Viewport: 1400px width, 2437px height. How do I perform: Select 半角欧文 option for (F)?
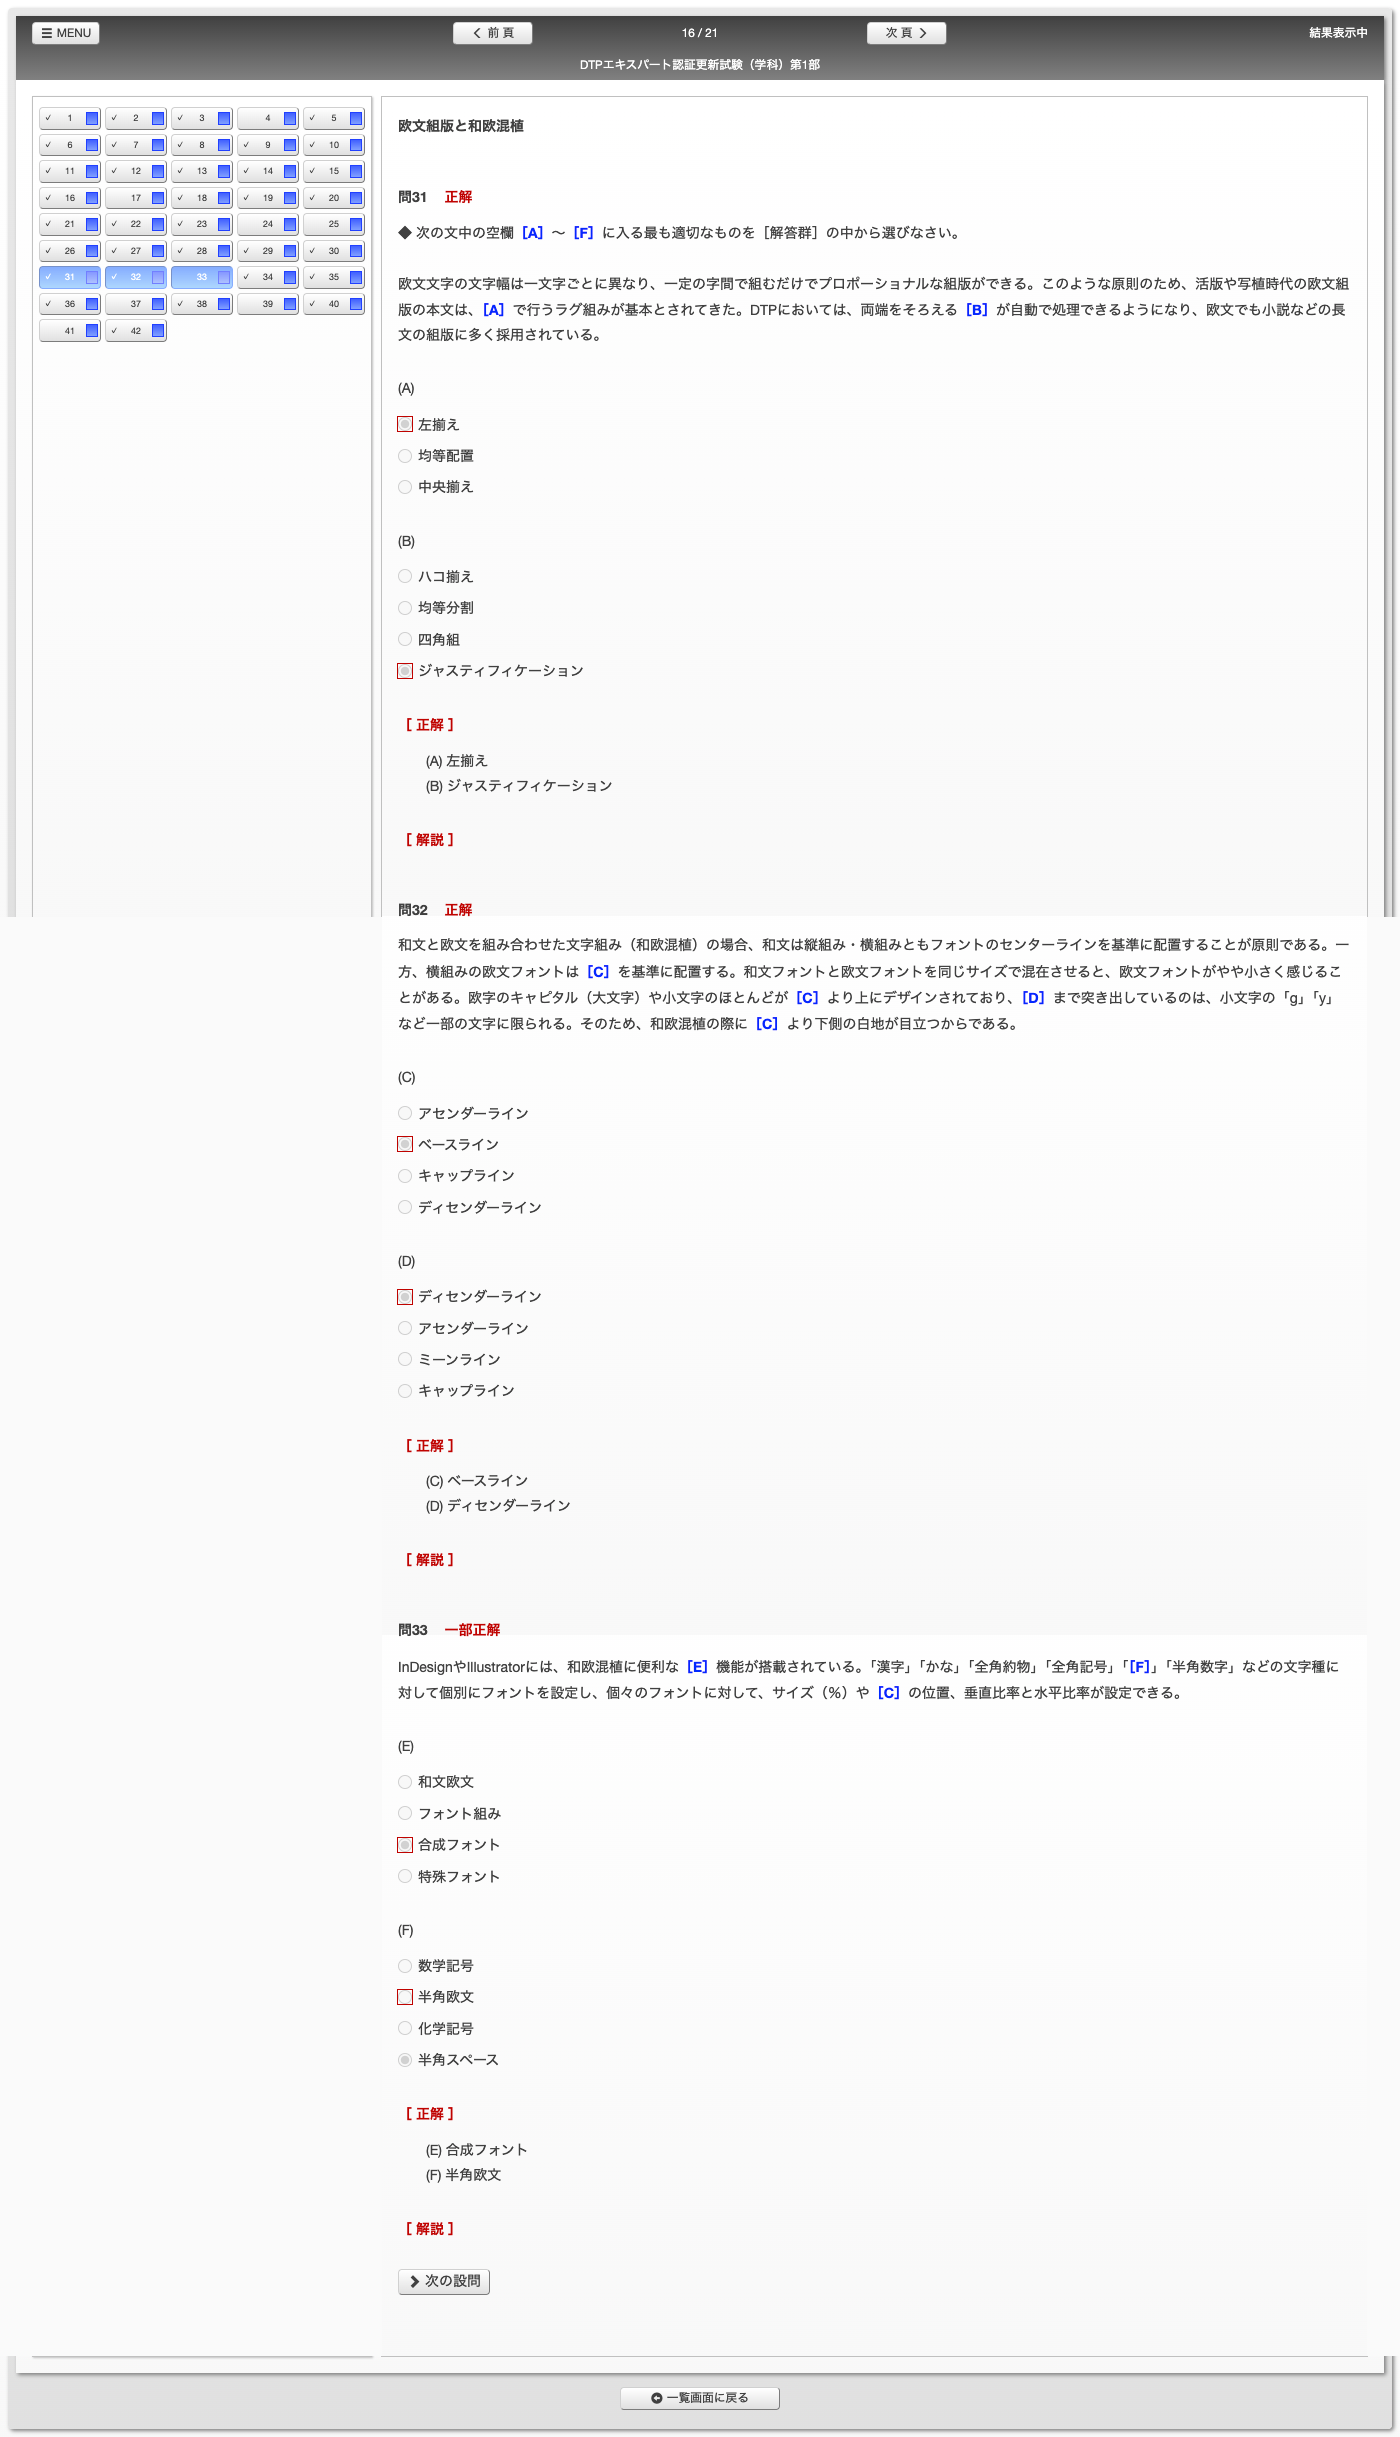pos(405,1997)
